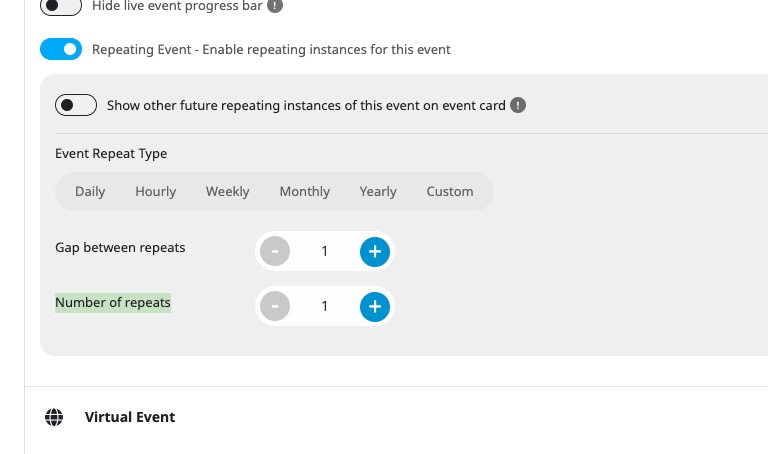Viewport: 768px width, 454px height.
Task: Click info icon beside Hide live event progress bar
Action: [x=275, y=6]
